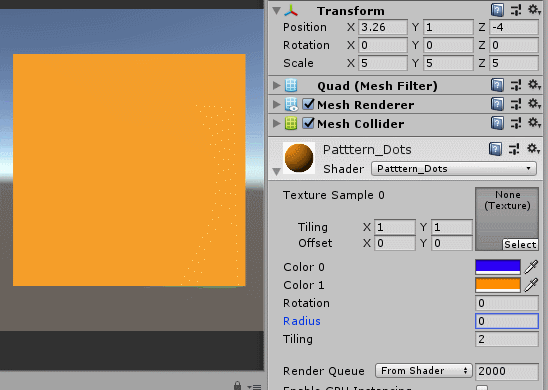Click the Position X field

click(383, 27)
